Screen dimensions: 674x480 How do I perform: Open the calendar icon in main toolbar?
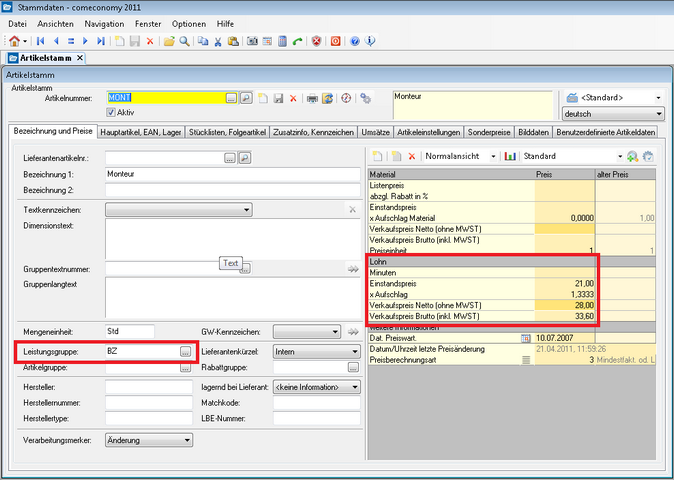pos(267,41)
